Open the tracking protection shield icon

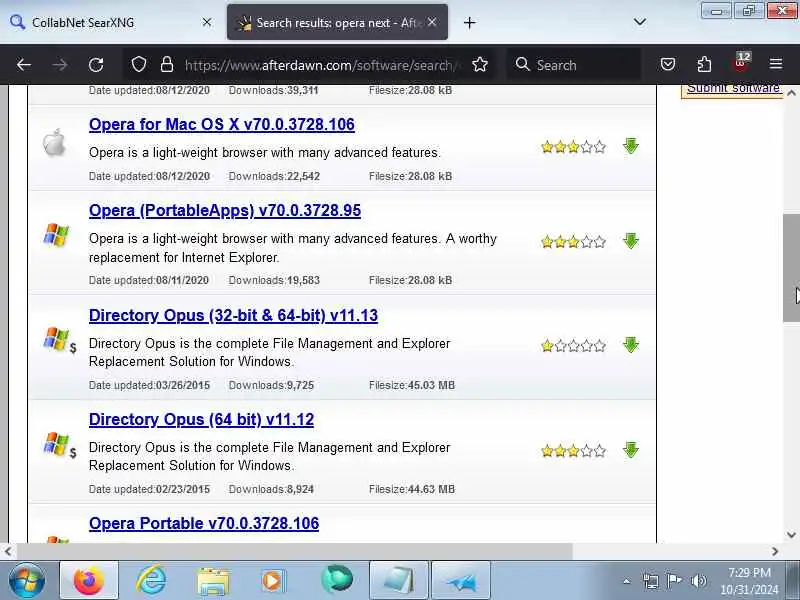[139, 65]
